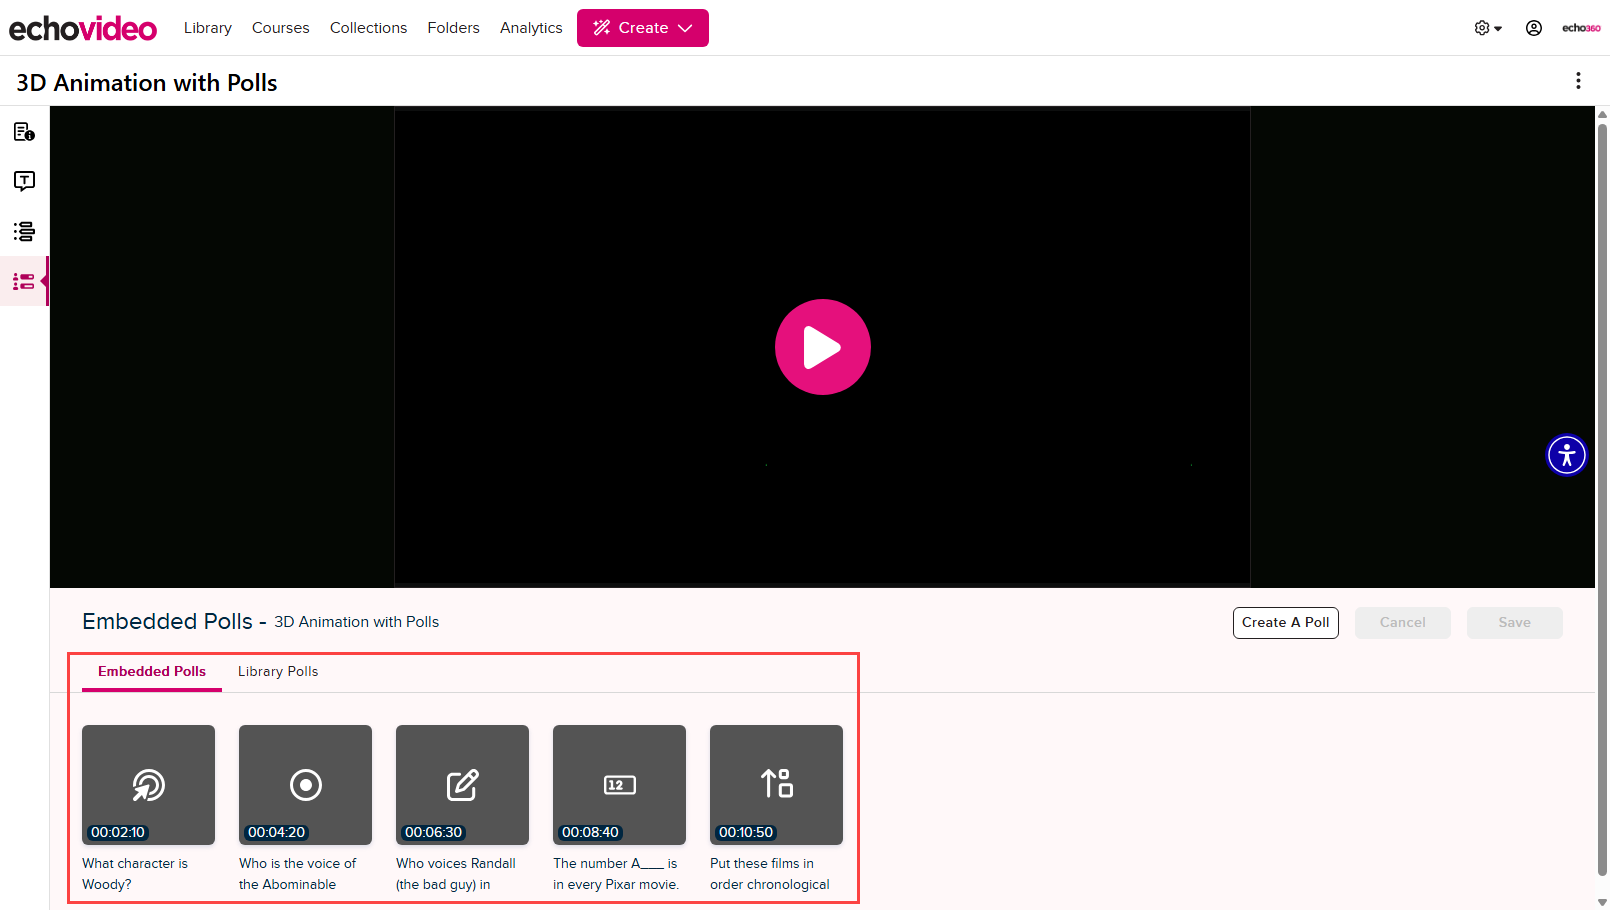The height and width of the screenshot is (910, 1610).
Task: Open the poll thumbnail at 00:08:40
Action: click(x=619, y=785)
